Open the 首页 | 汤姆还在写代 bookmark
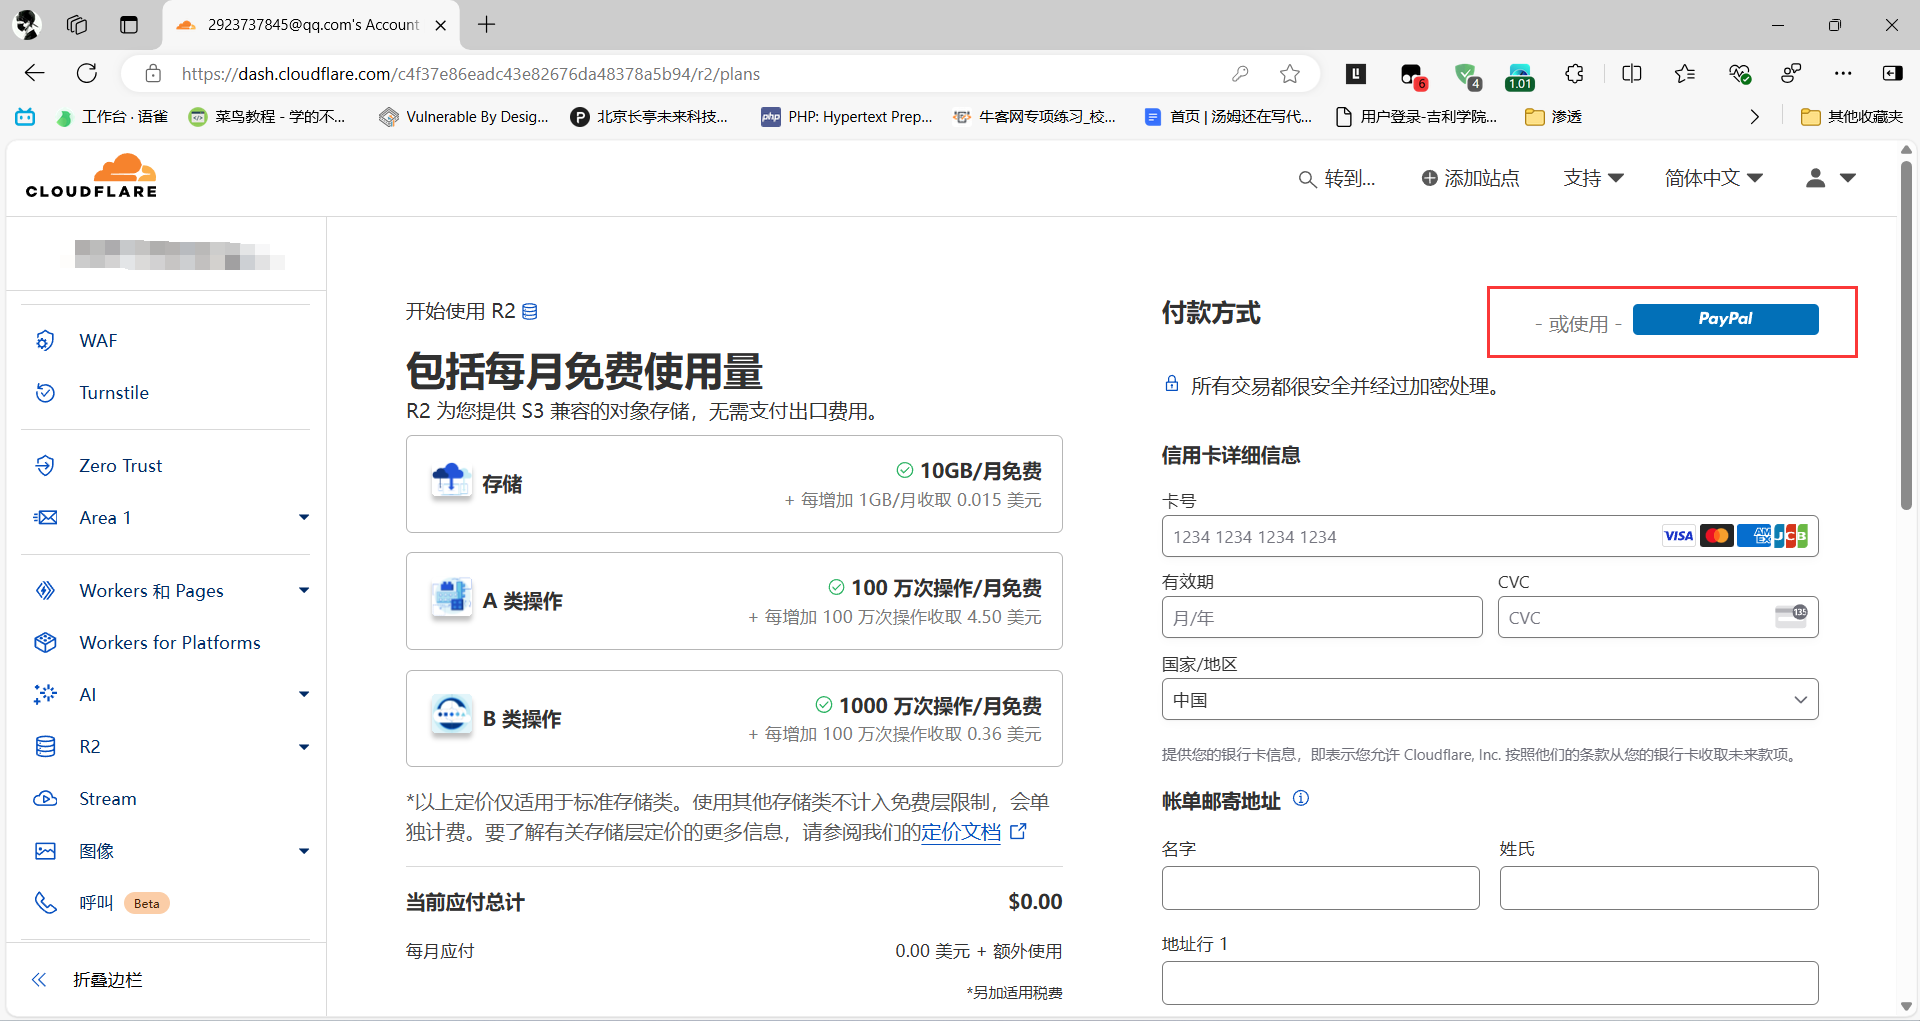This screenshot has width=1920, height=1021. click(x=1229, y=117)
